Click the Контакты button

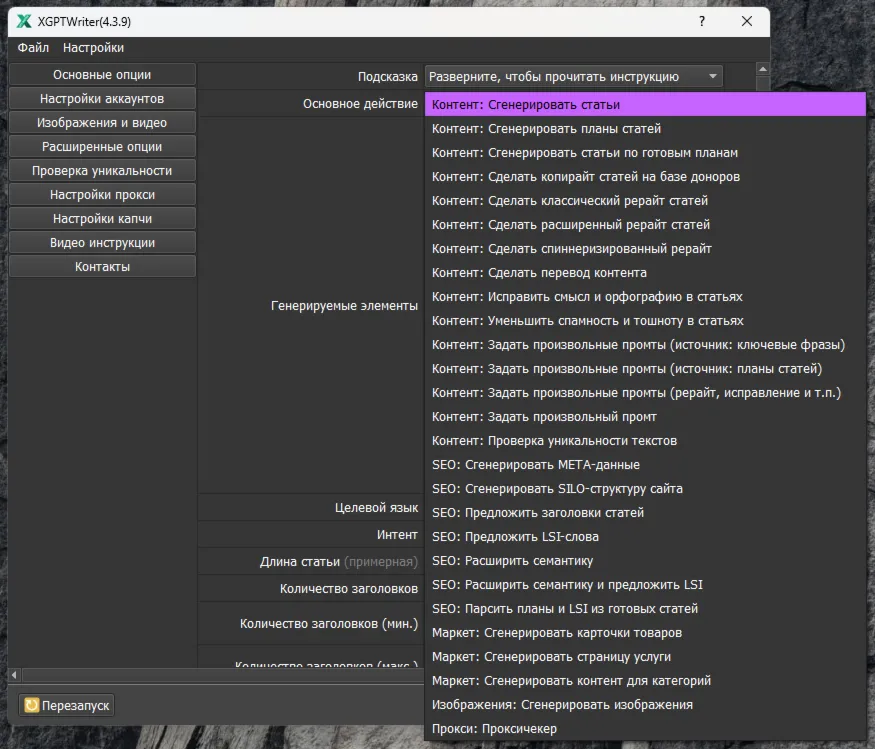tap(102, 267)
